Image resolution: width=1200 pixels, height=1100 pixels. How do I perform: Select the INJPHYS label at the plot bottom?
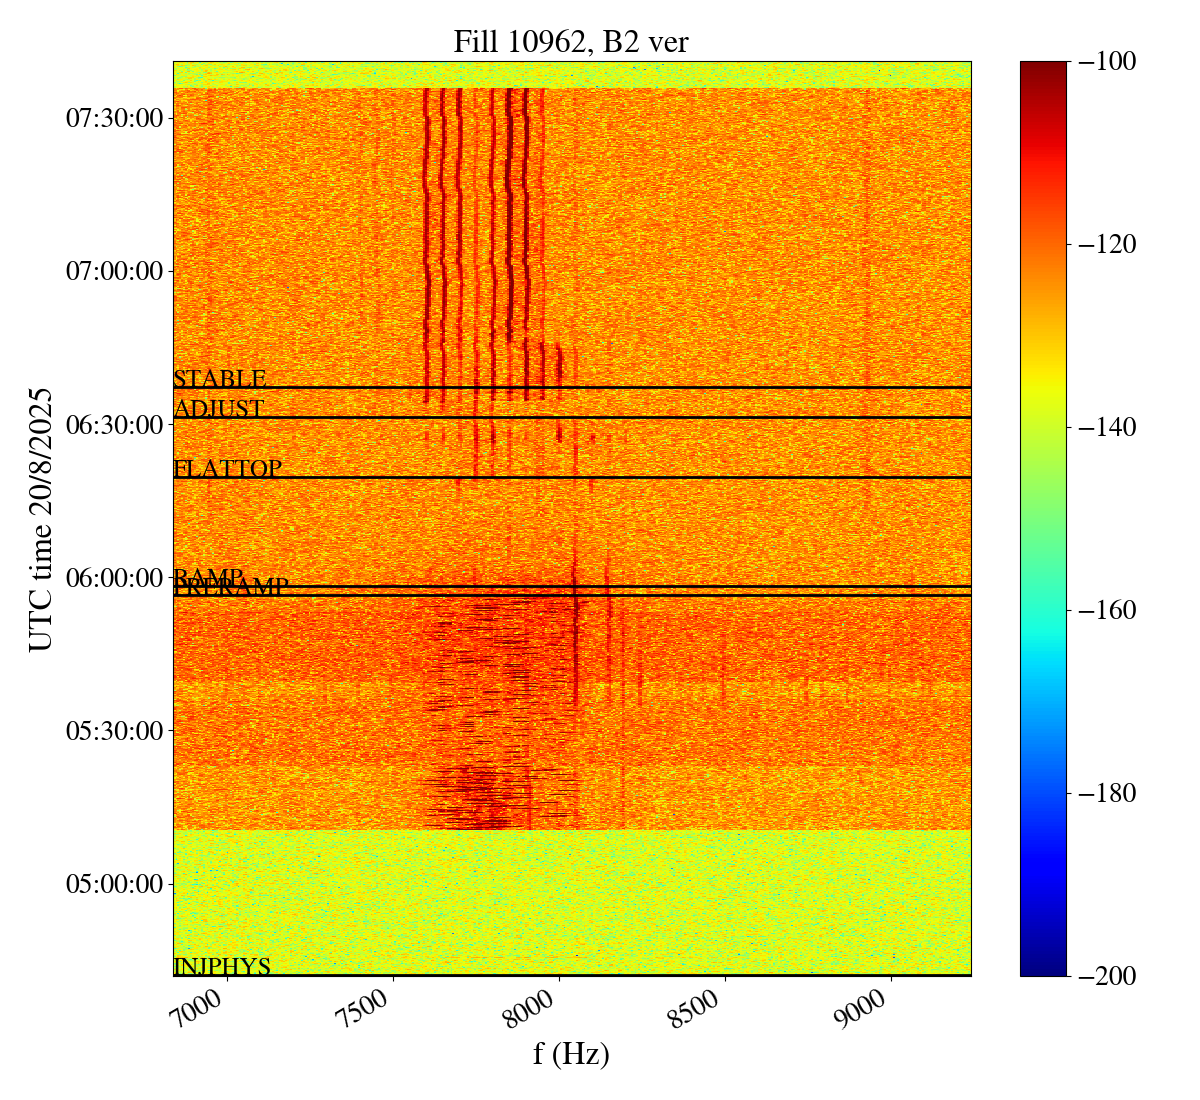coord(222,967)
